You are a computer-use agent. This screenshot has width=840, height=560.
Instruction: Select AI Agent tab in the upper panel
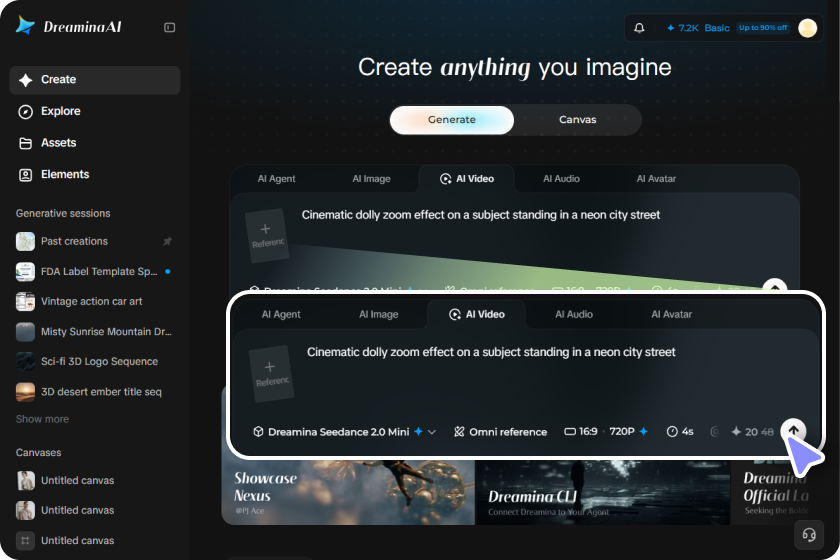tap(276, 179)
